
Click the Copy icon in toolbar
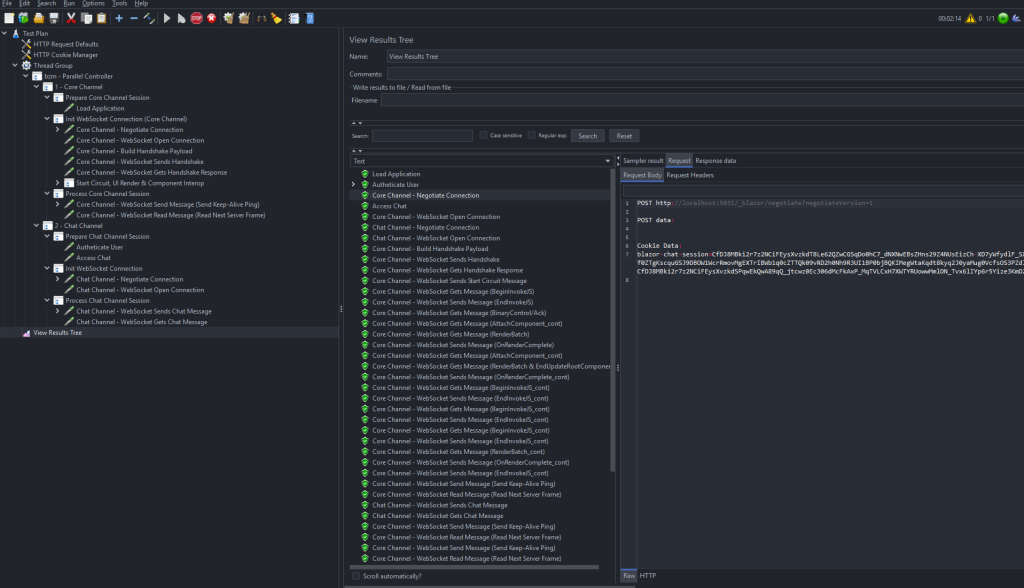pos(86,18)
